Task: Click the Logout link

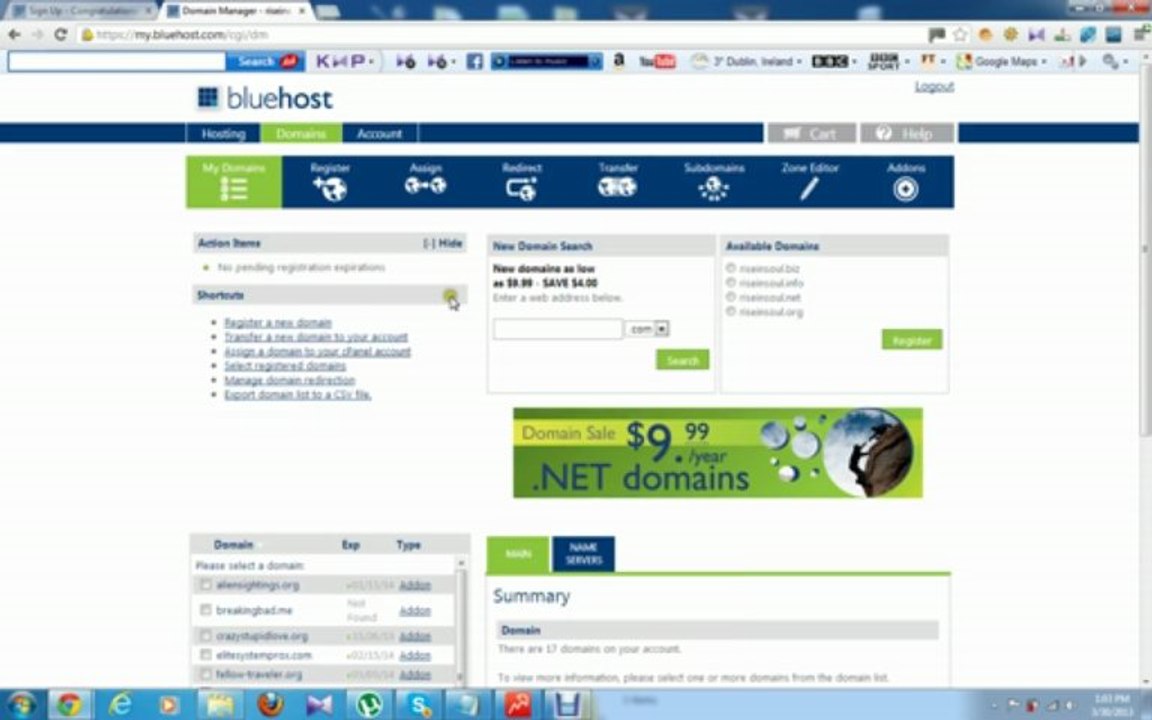Action: 934,87
